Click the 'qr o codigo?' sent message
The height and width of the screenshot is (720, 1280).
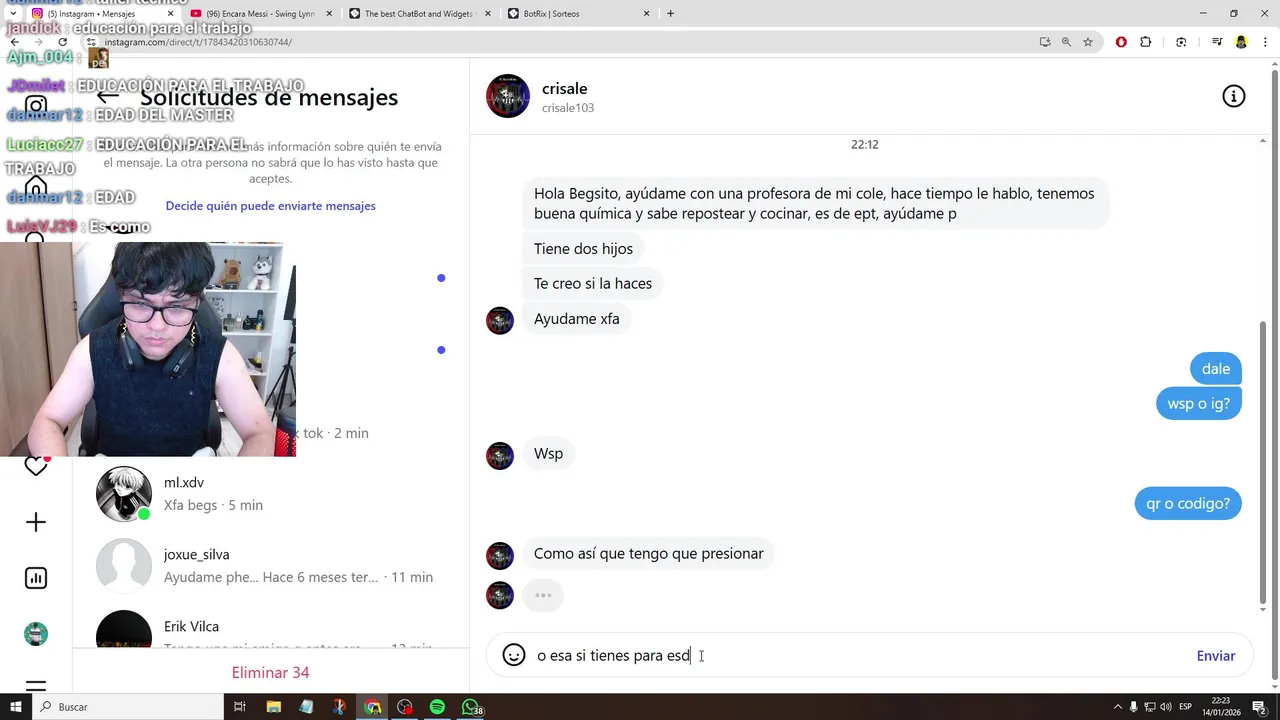[1188, 503]
